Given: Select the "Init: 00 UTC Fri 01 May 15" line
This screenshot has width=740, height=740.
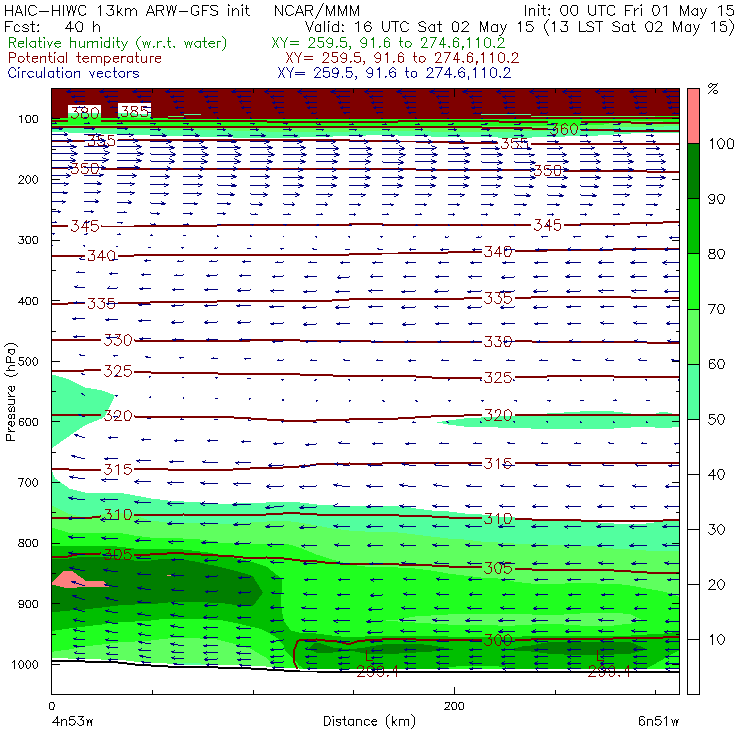Looking at the screenshot, I should pos(629,11).
